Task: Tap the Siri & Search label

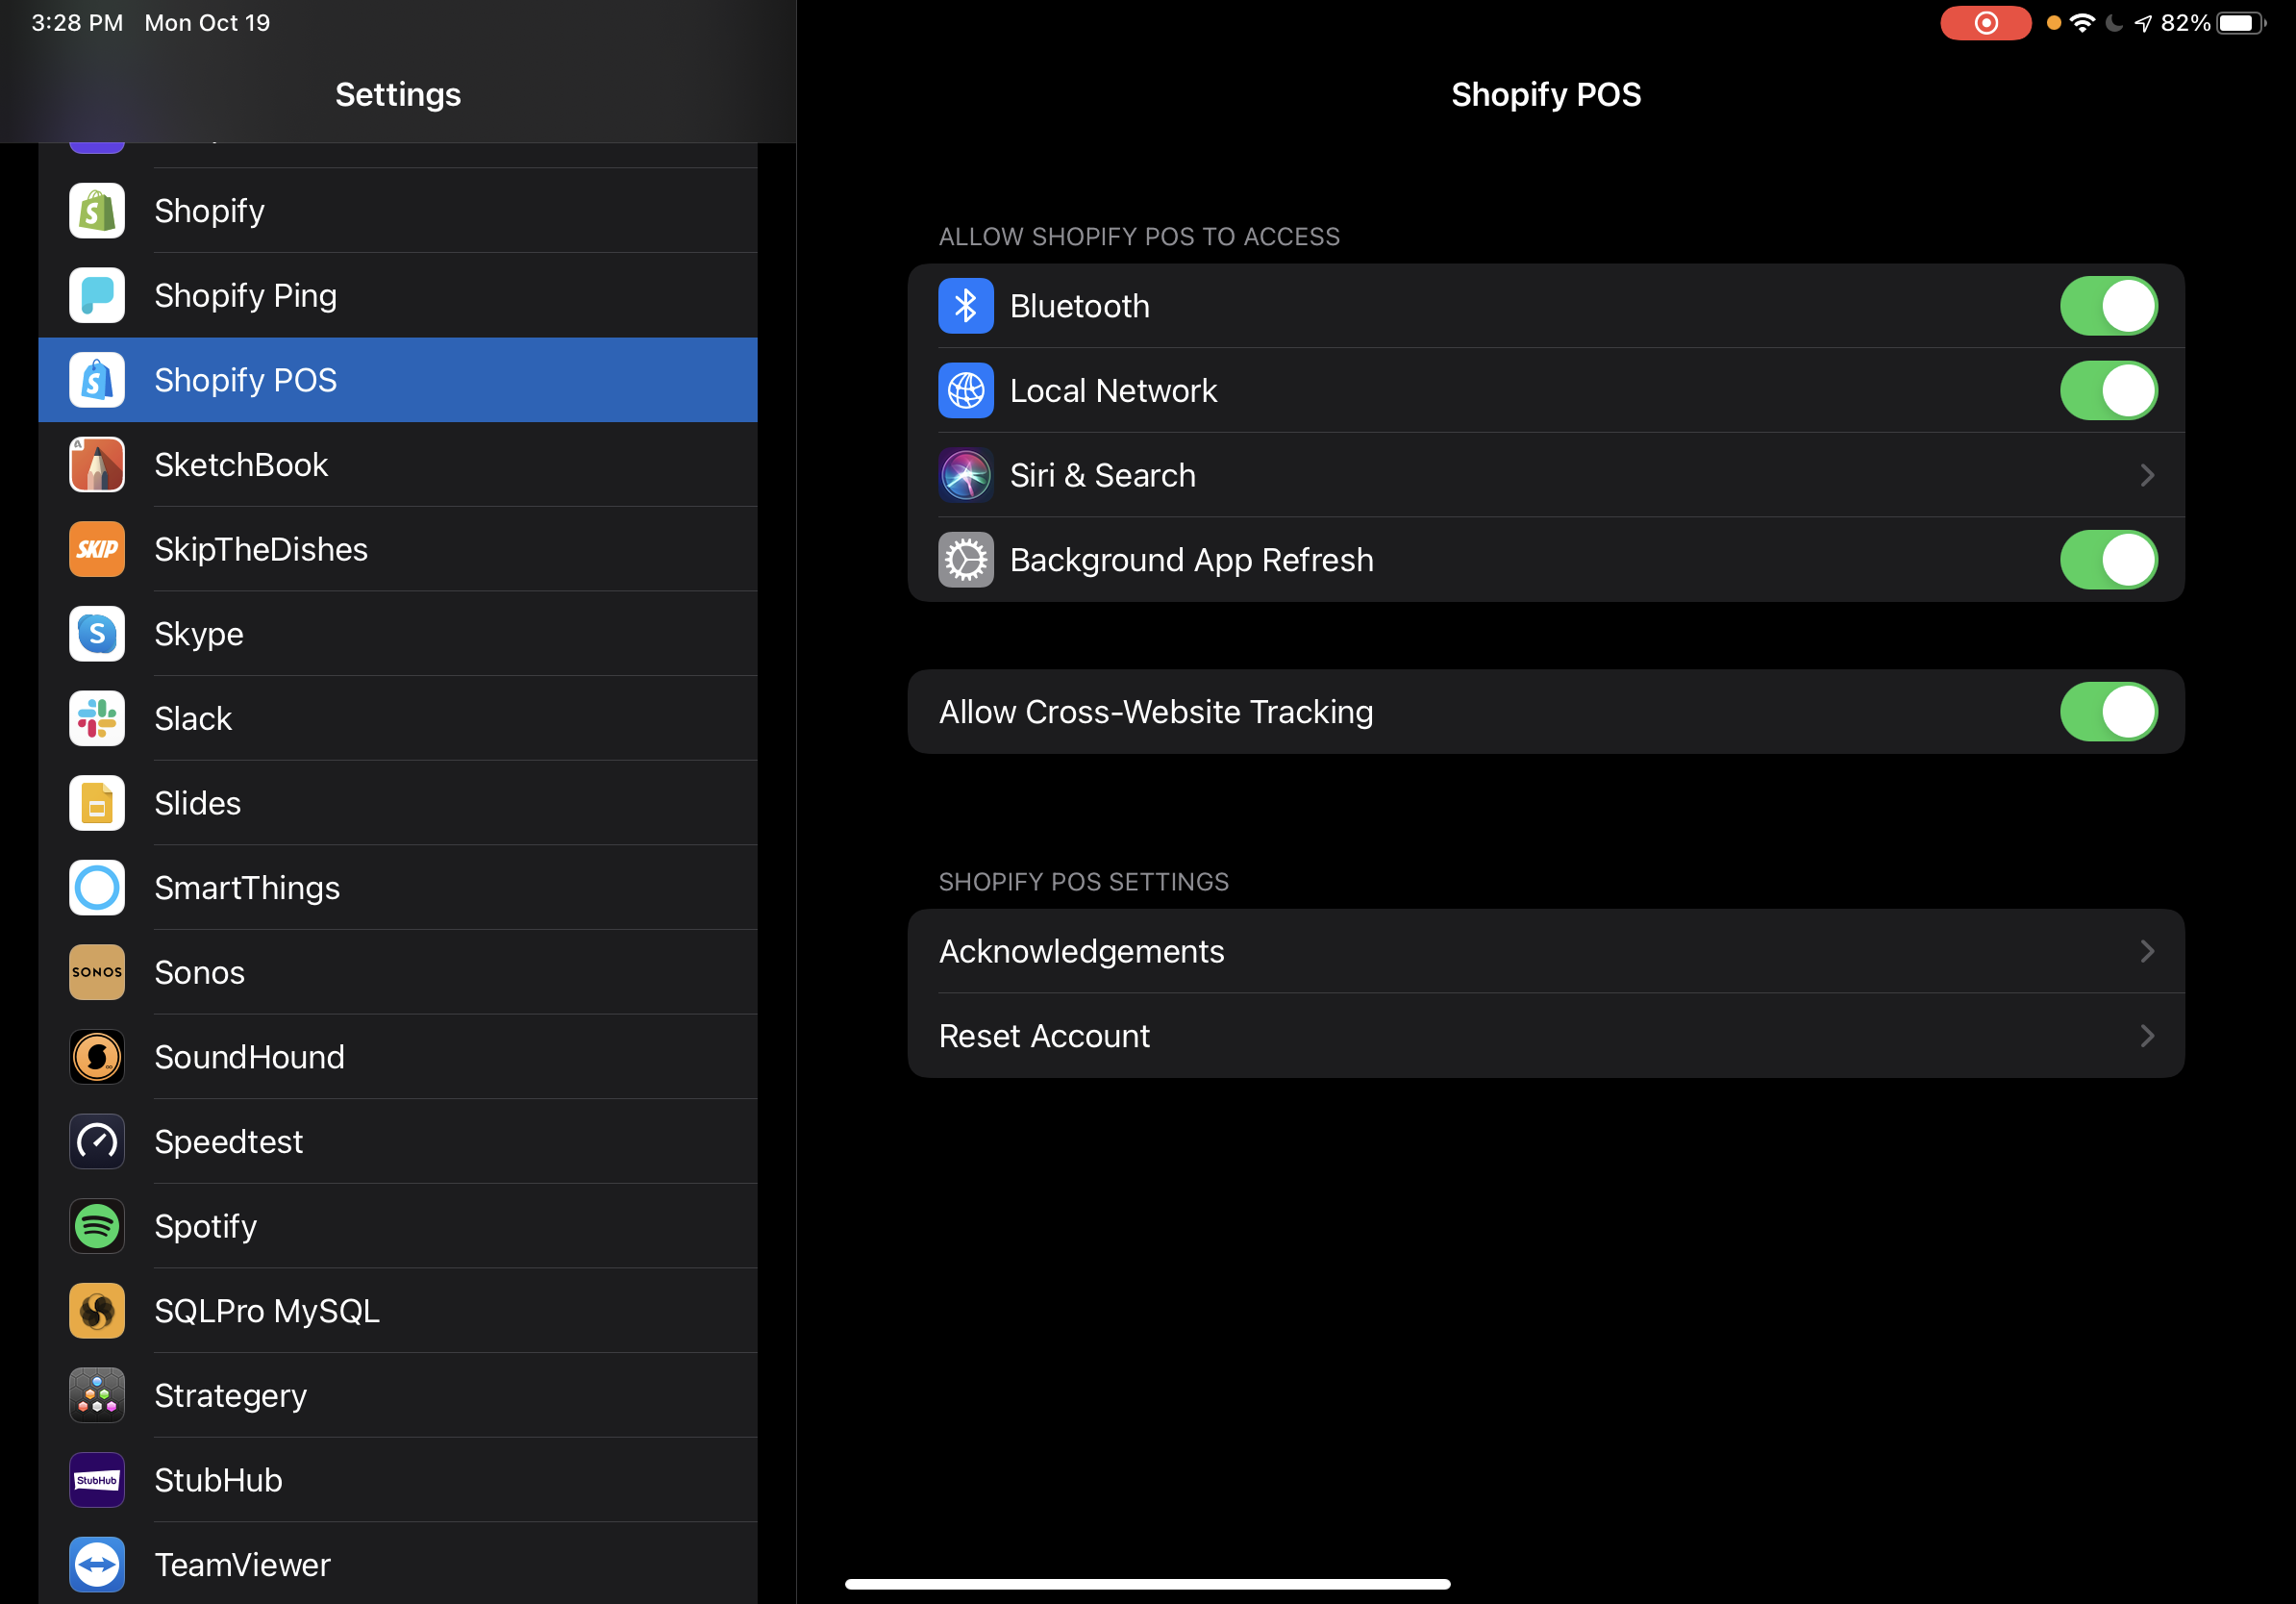Action: pyautogui.click(x=1103, y=475)
